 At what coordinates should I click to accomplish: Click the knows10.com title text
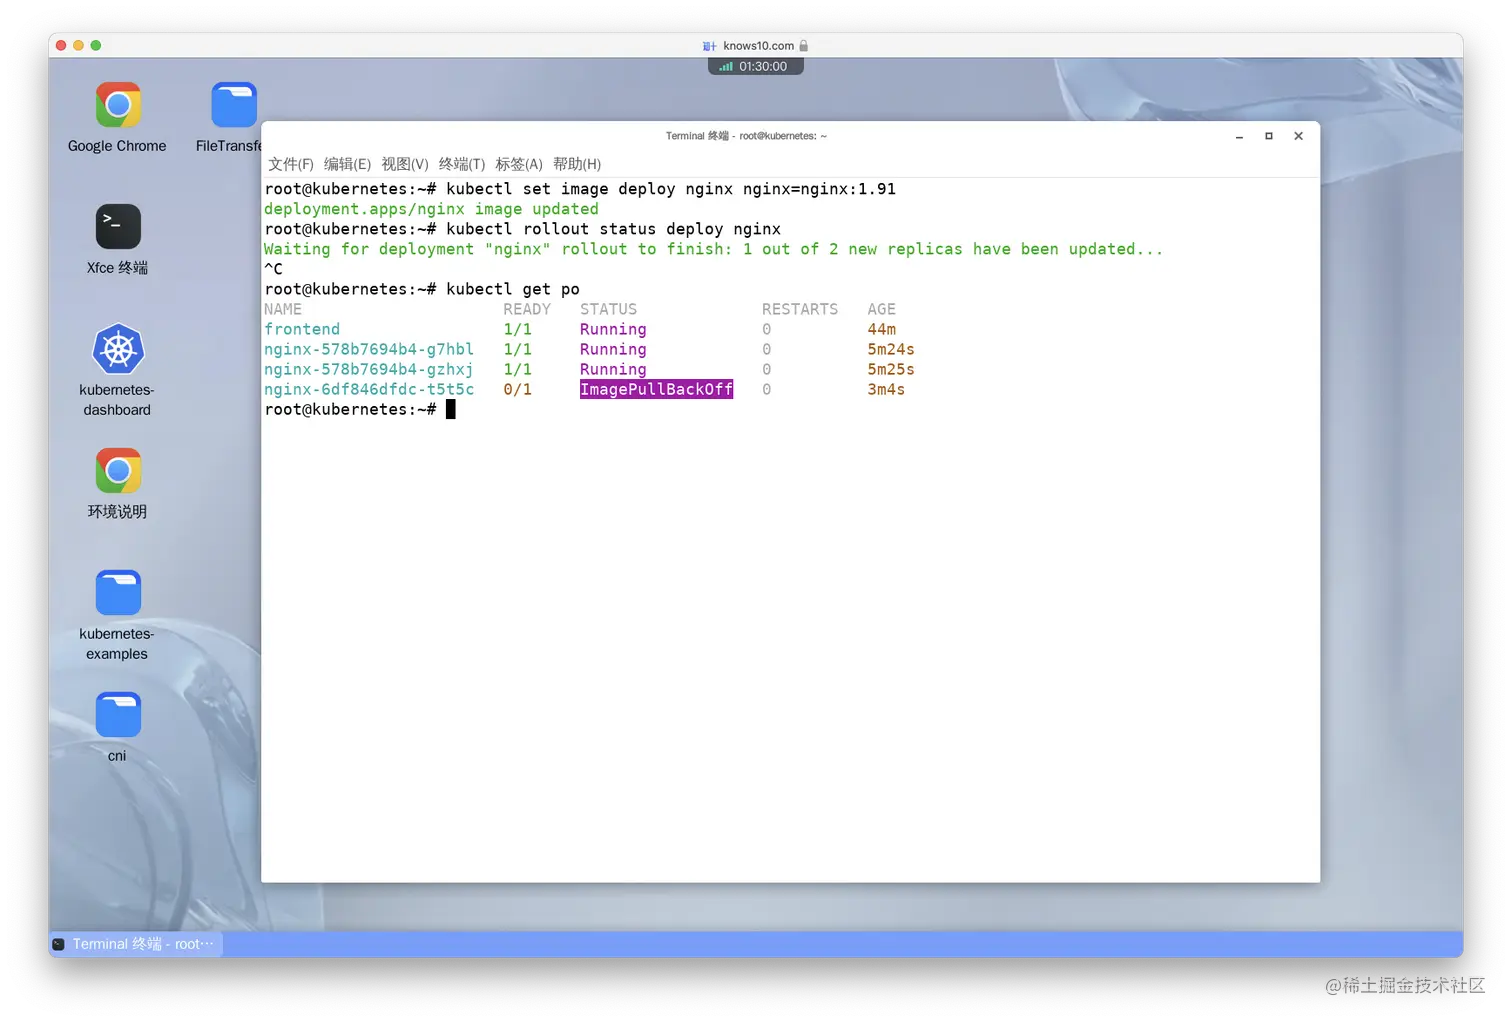point(758,46)
